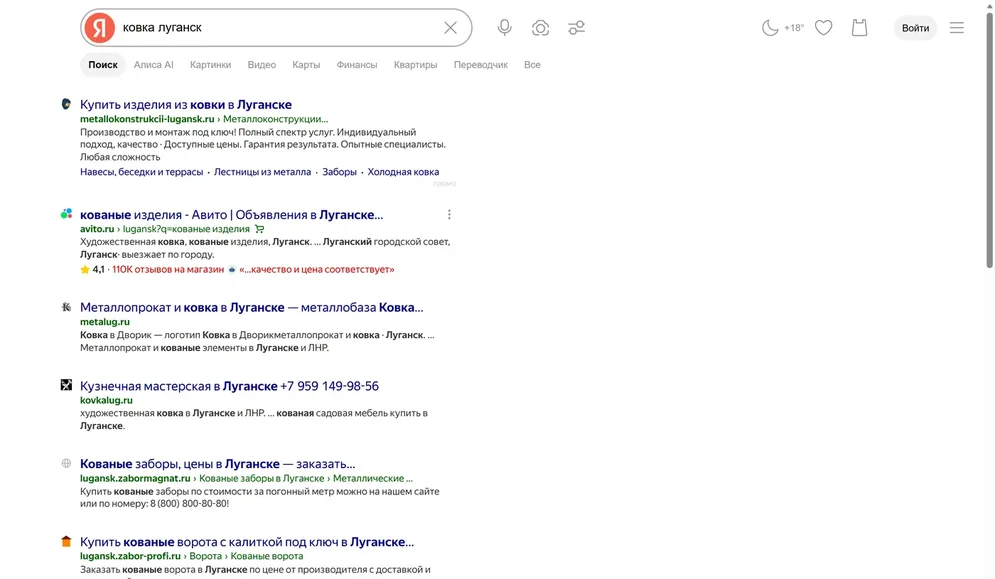Open the 'Кованые ворота' breadcrumb link
This screenshot has width=995, height=579.
click(267, 556)
